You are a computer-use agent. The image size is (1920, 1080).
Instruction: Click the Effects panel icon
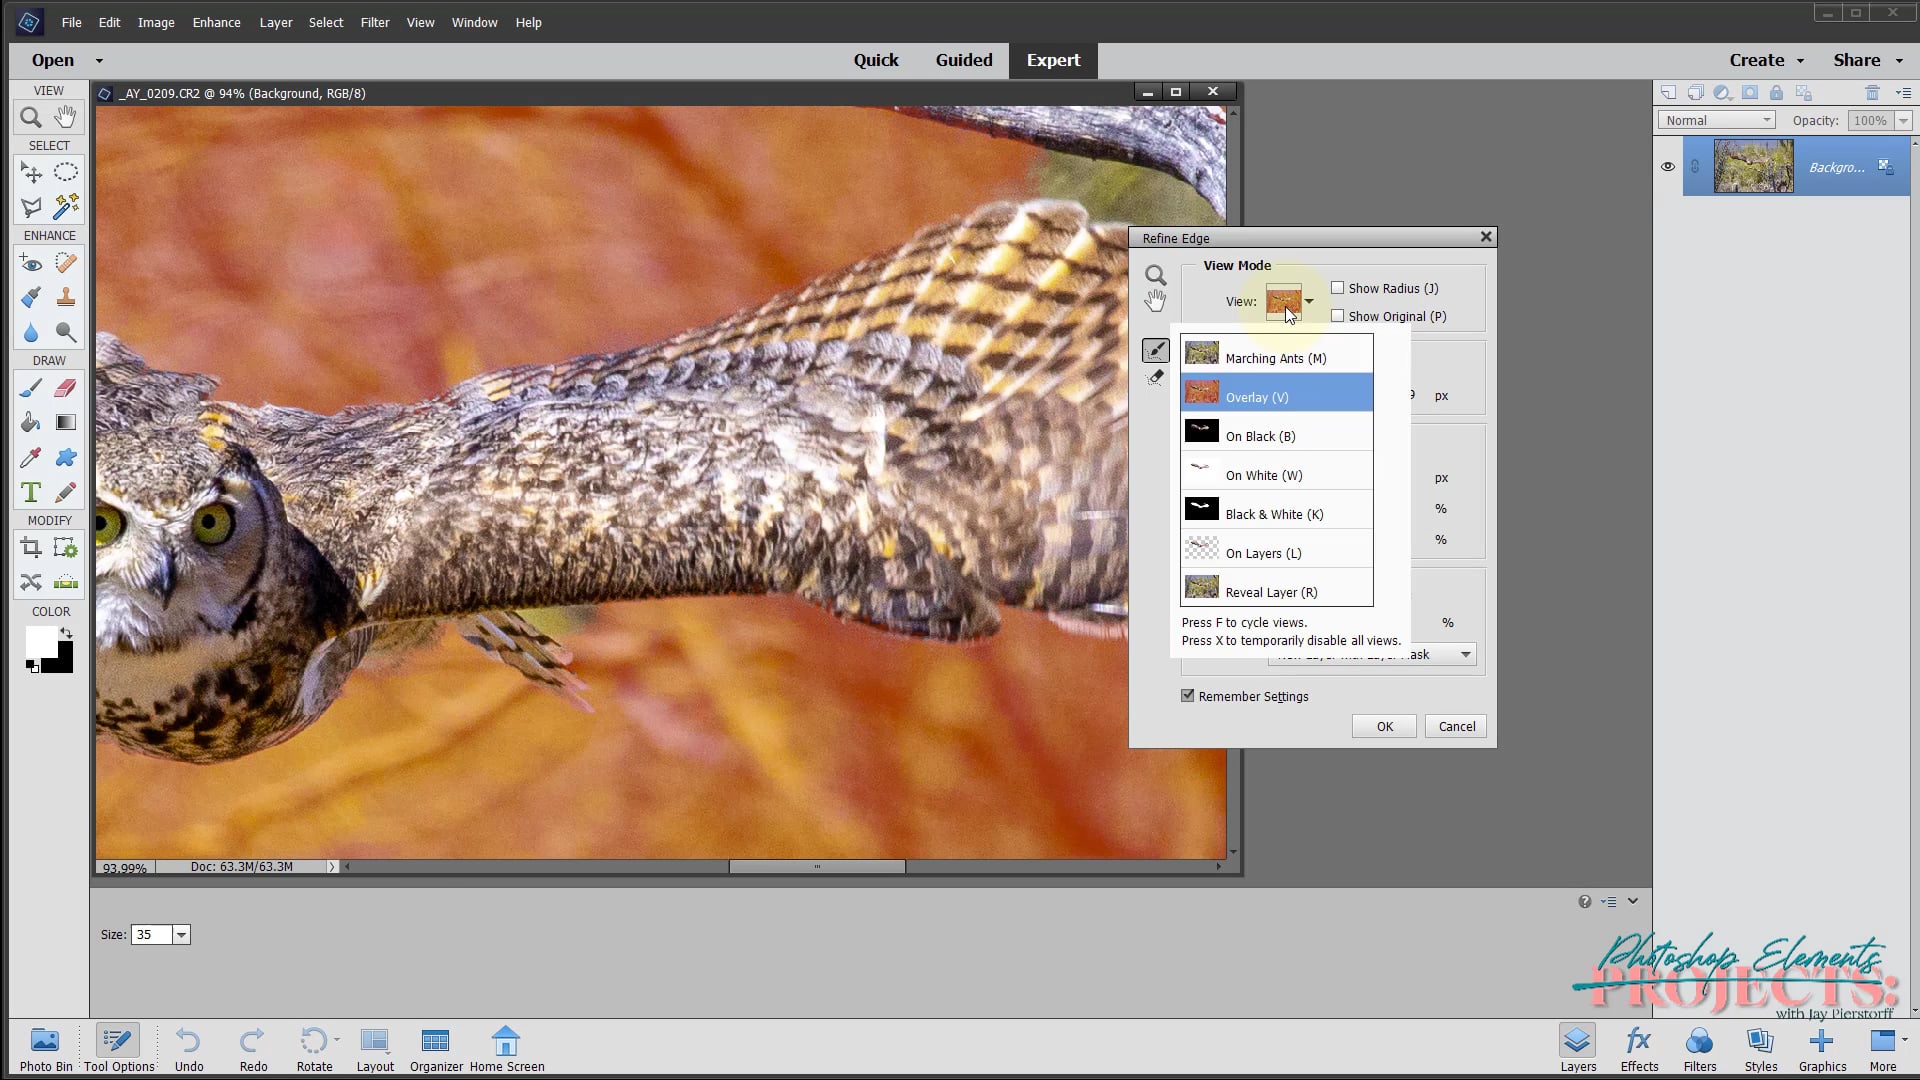[x=1638, y=1048]
